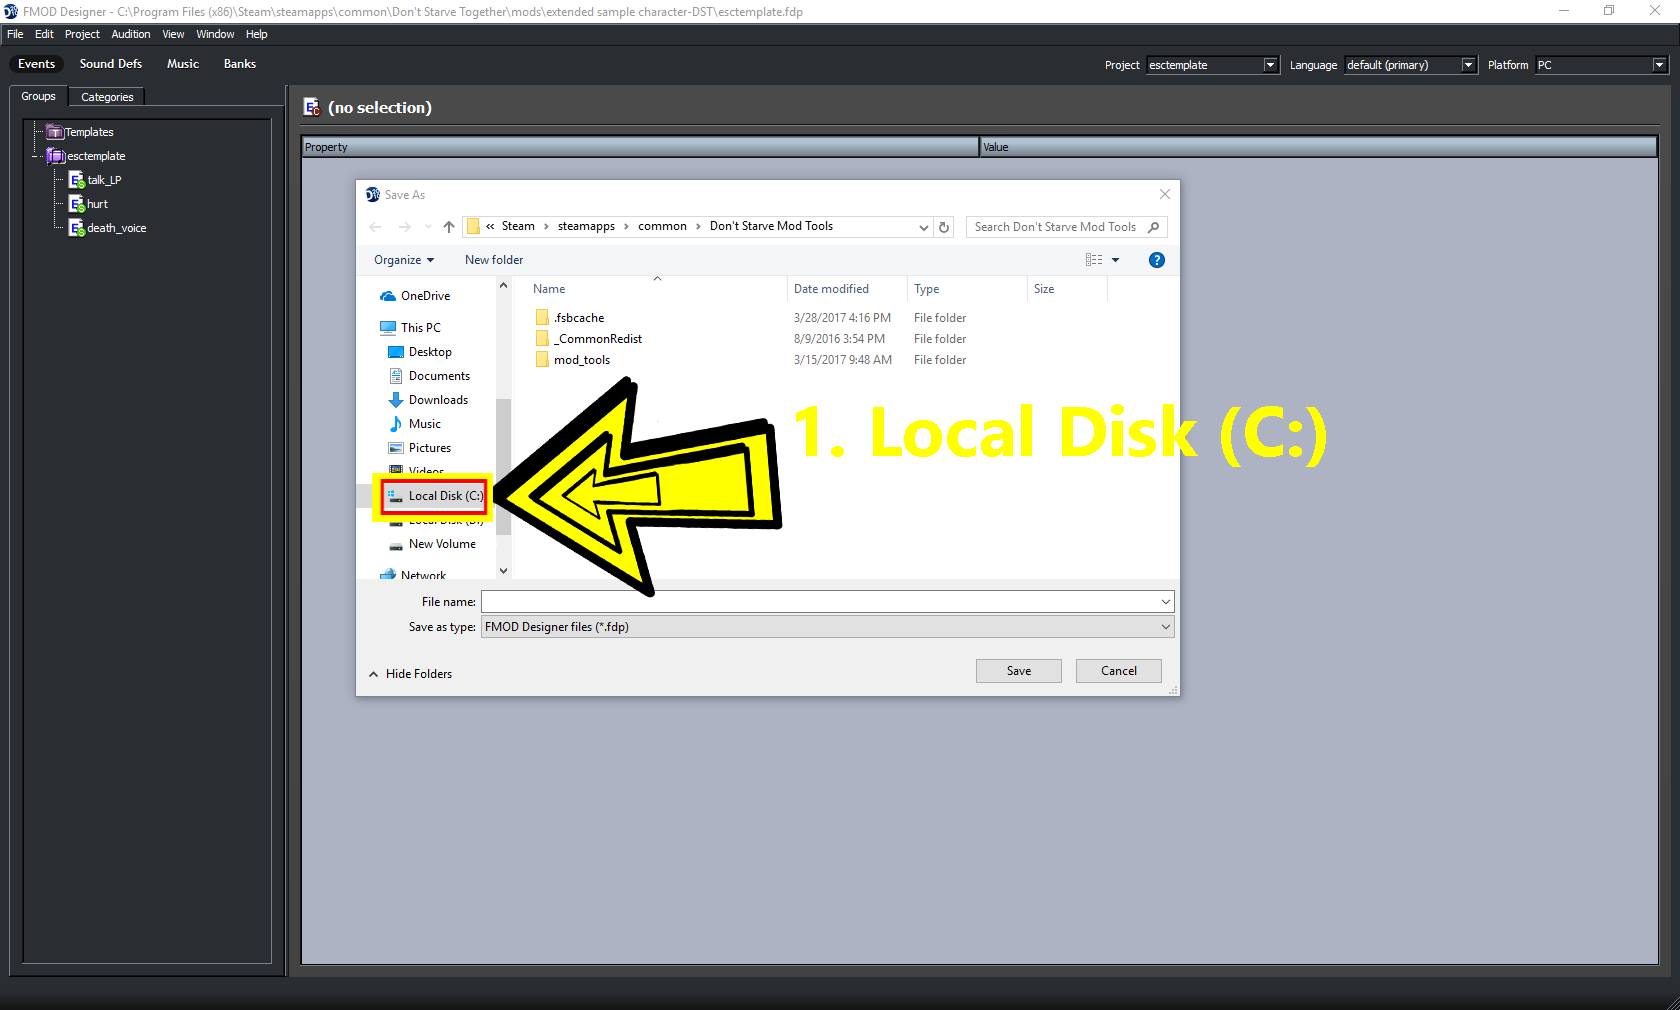Screen dimensions: 1680x1010
Task: Open the Project dropdown showing esctemplate
Action: (x=1212, y=65)
